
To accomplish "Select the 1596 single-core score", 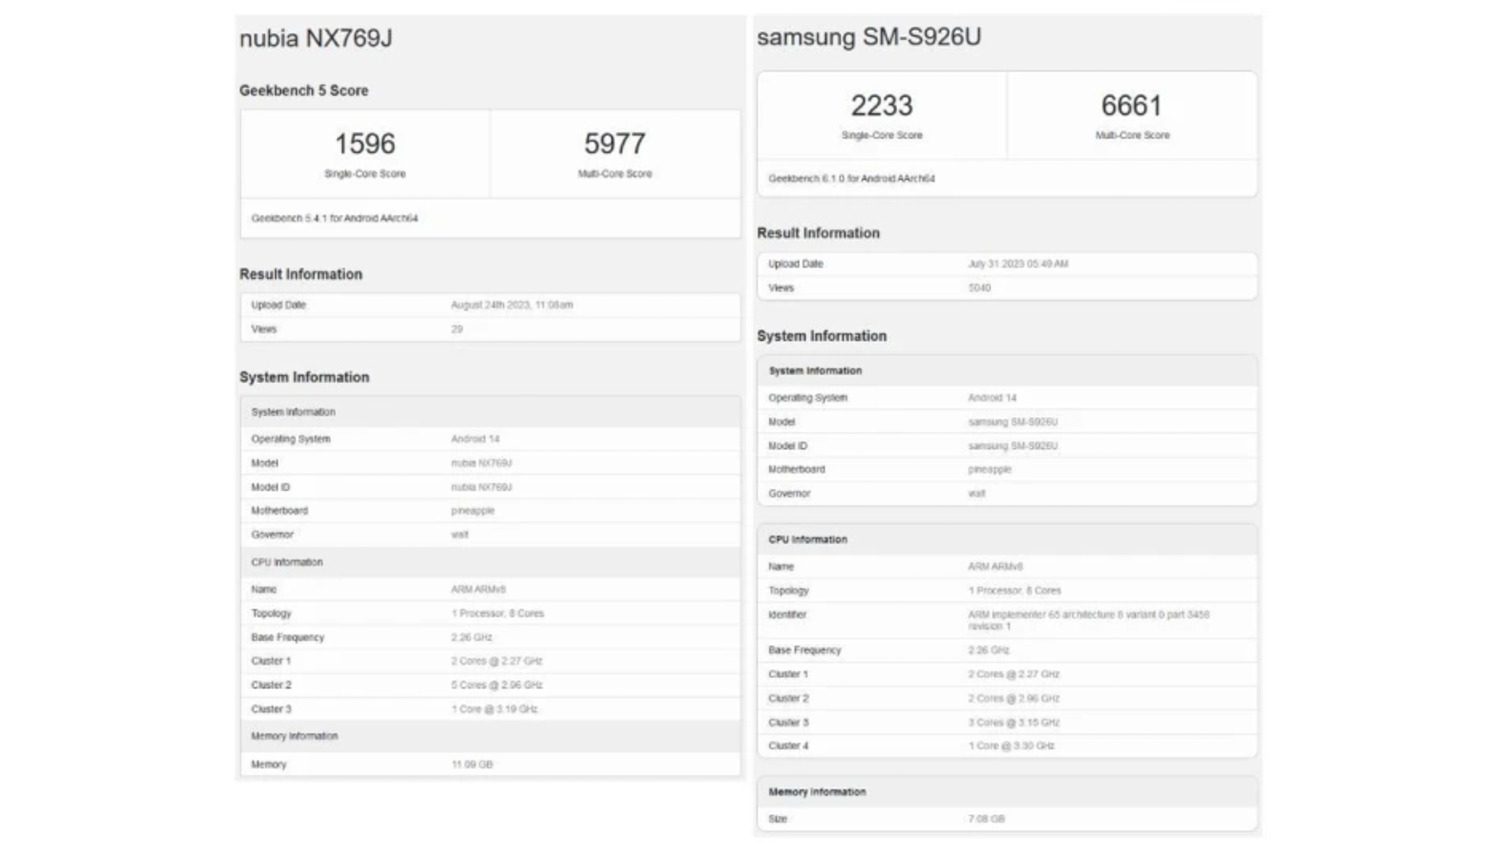I will [364, 144].
